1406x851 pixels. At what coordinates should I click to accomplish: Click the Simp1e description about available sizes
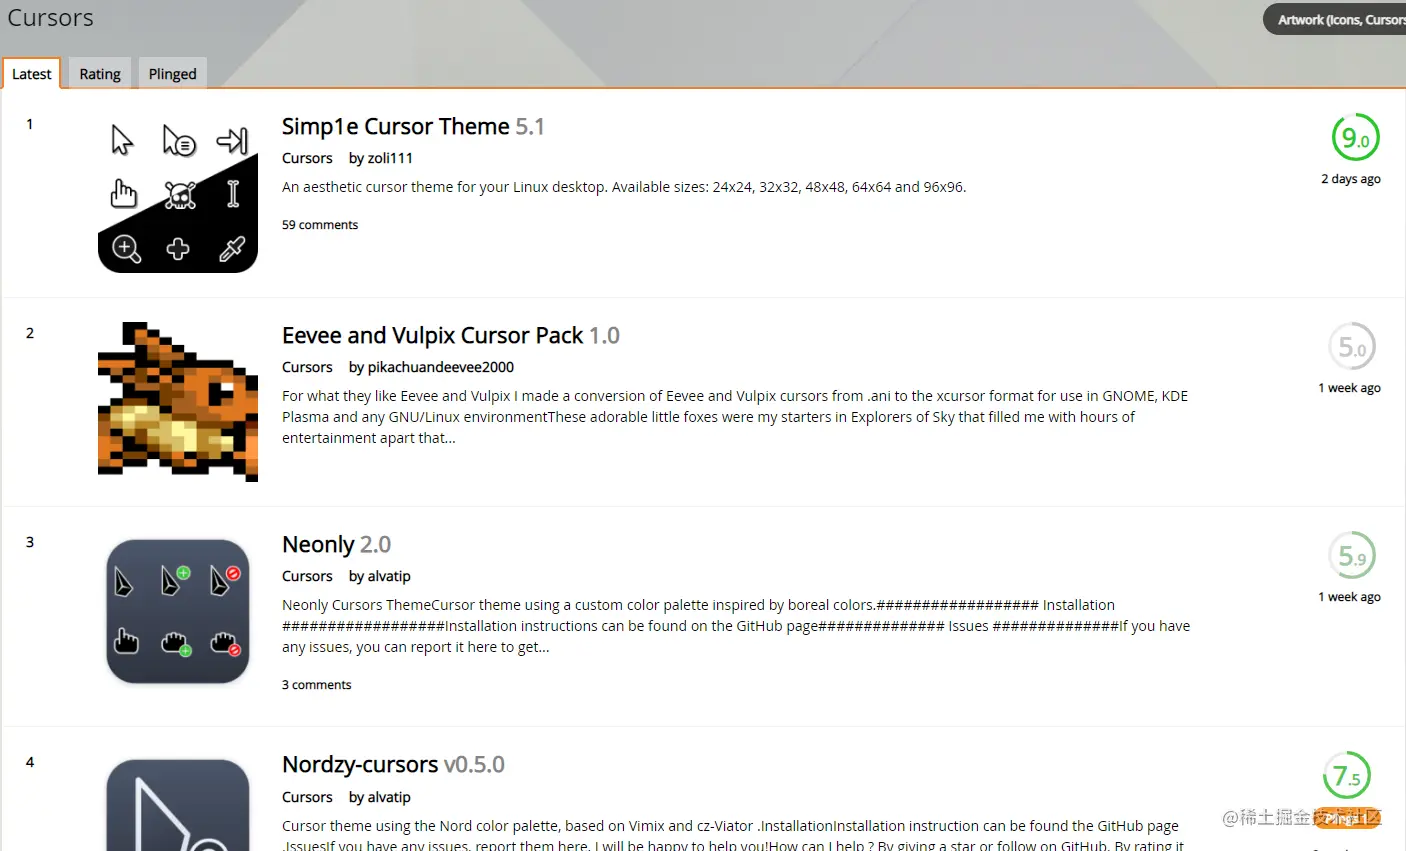coord(624,187)
